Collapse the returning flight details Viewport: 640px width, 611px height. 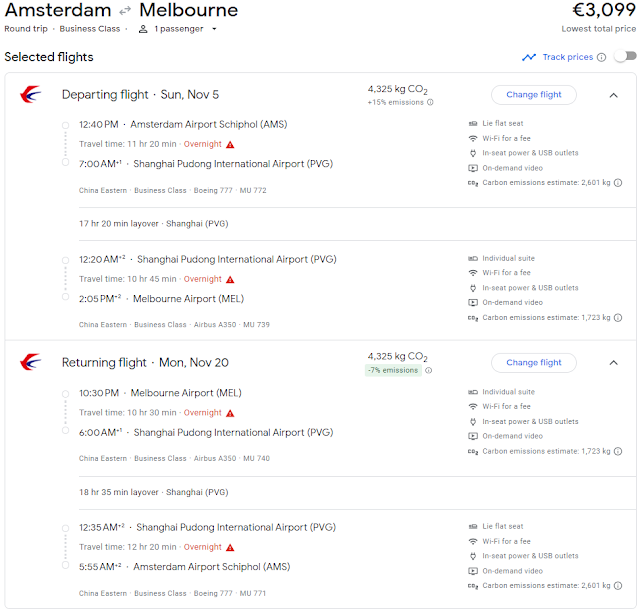pyautogui.click(x=613, y=363)
